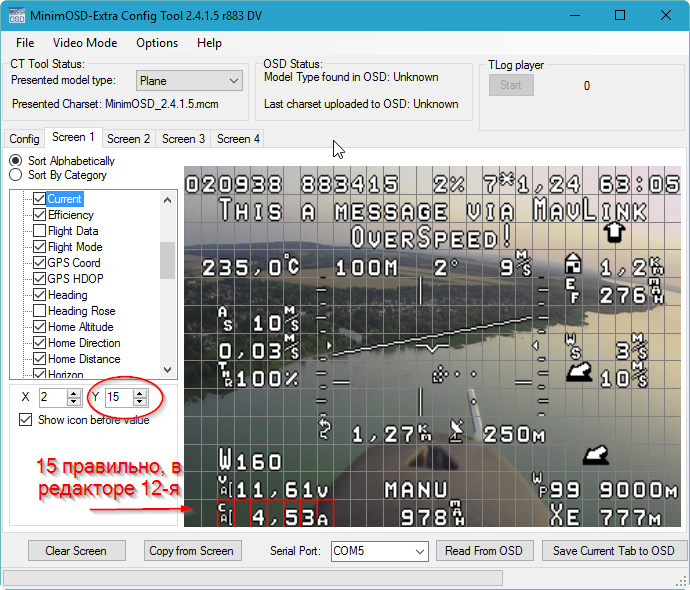Click Save Current Tab to OSD
690x590 pixels.
[613, 551]
